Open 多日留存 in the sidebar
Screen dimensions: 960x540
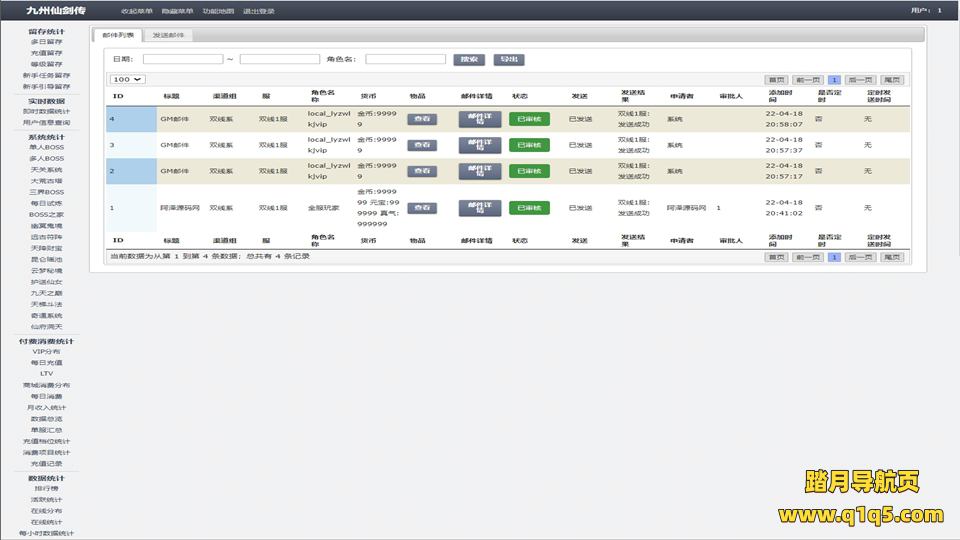click(x=46, y=43)
